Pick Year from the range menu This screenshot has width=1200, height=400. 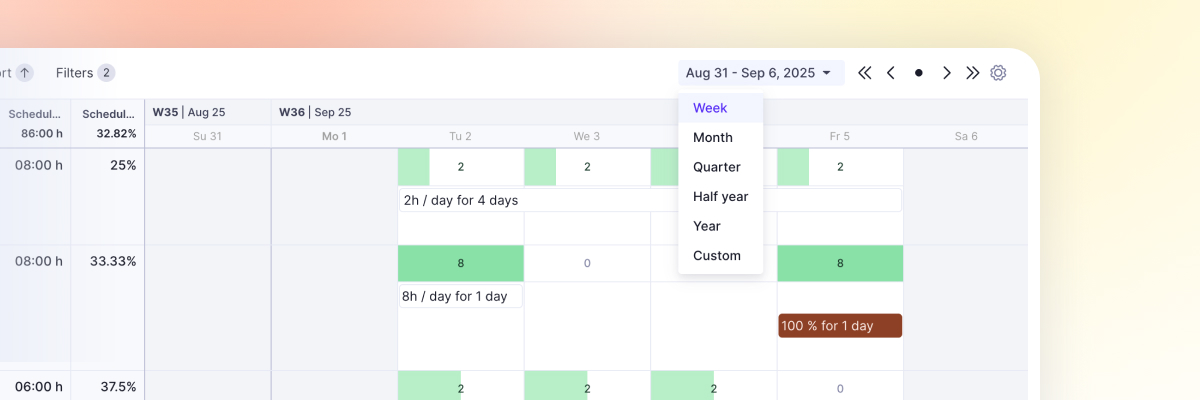(707, 226)
